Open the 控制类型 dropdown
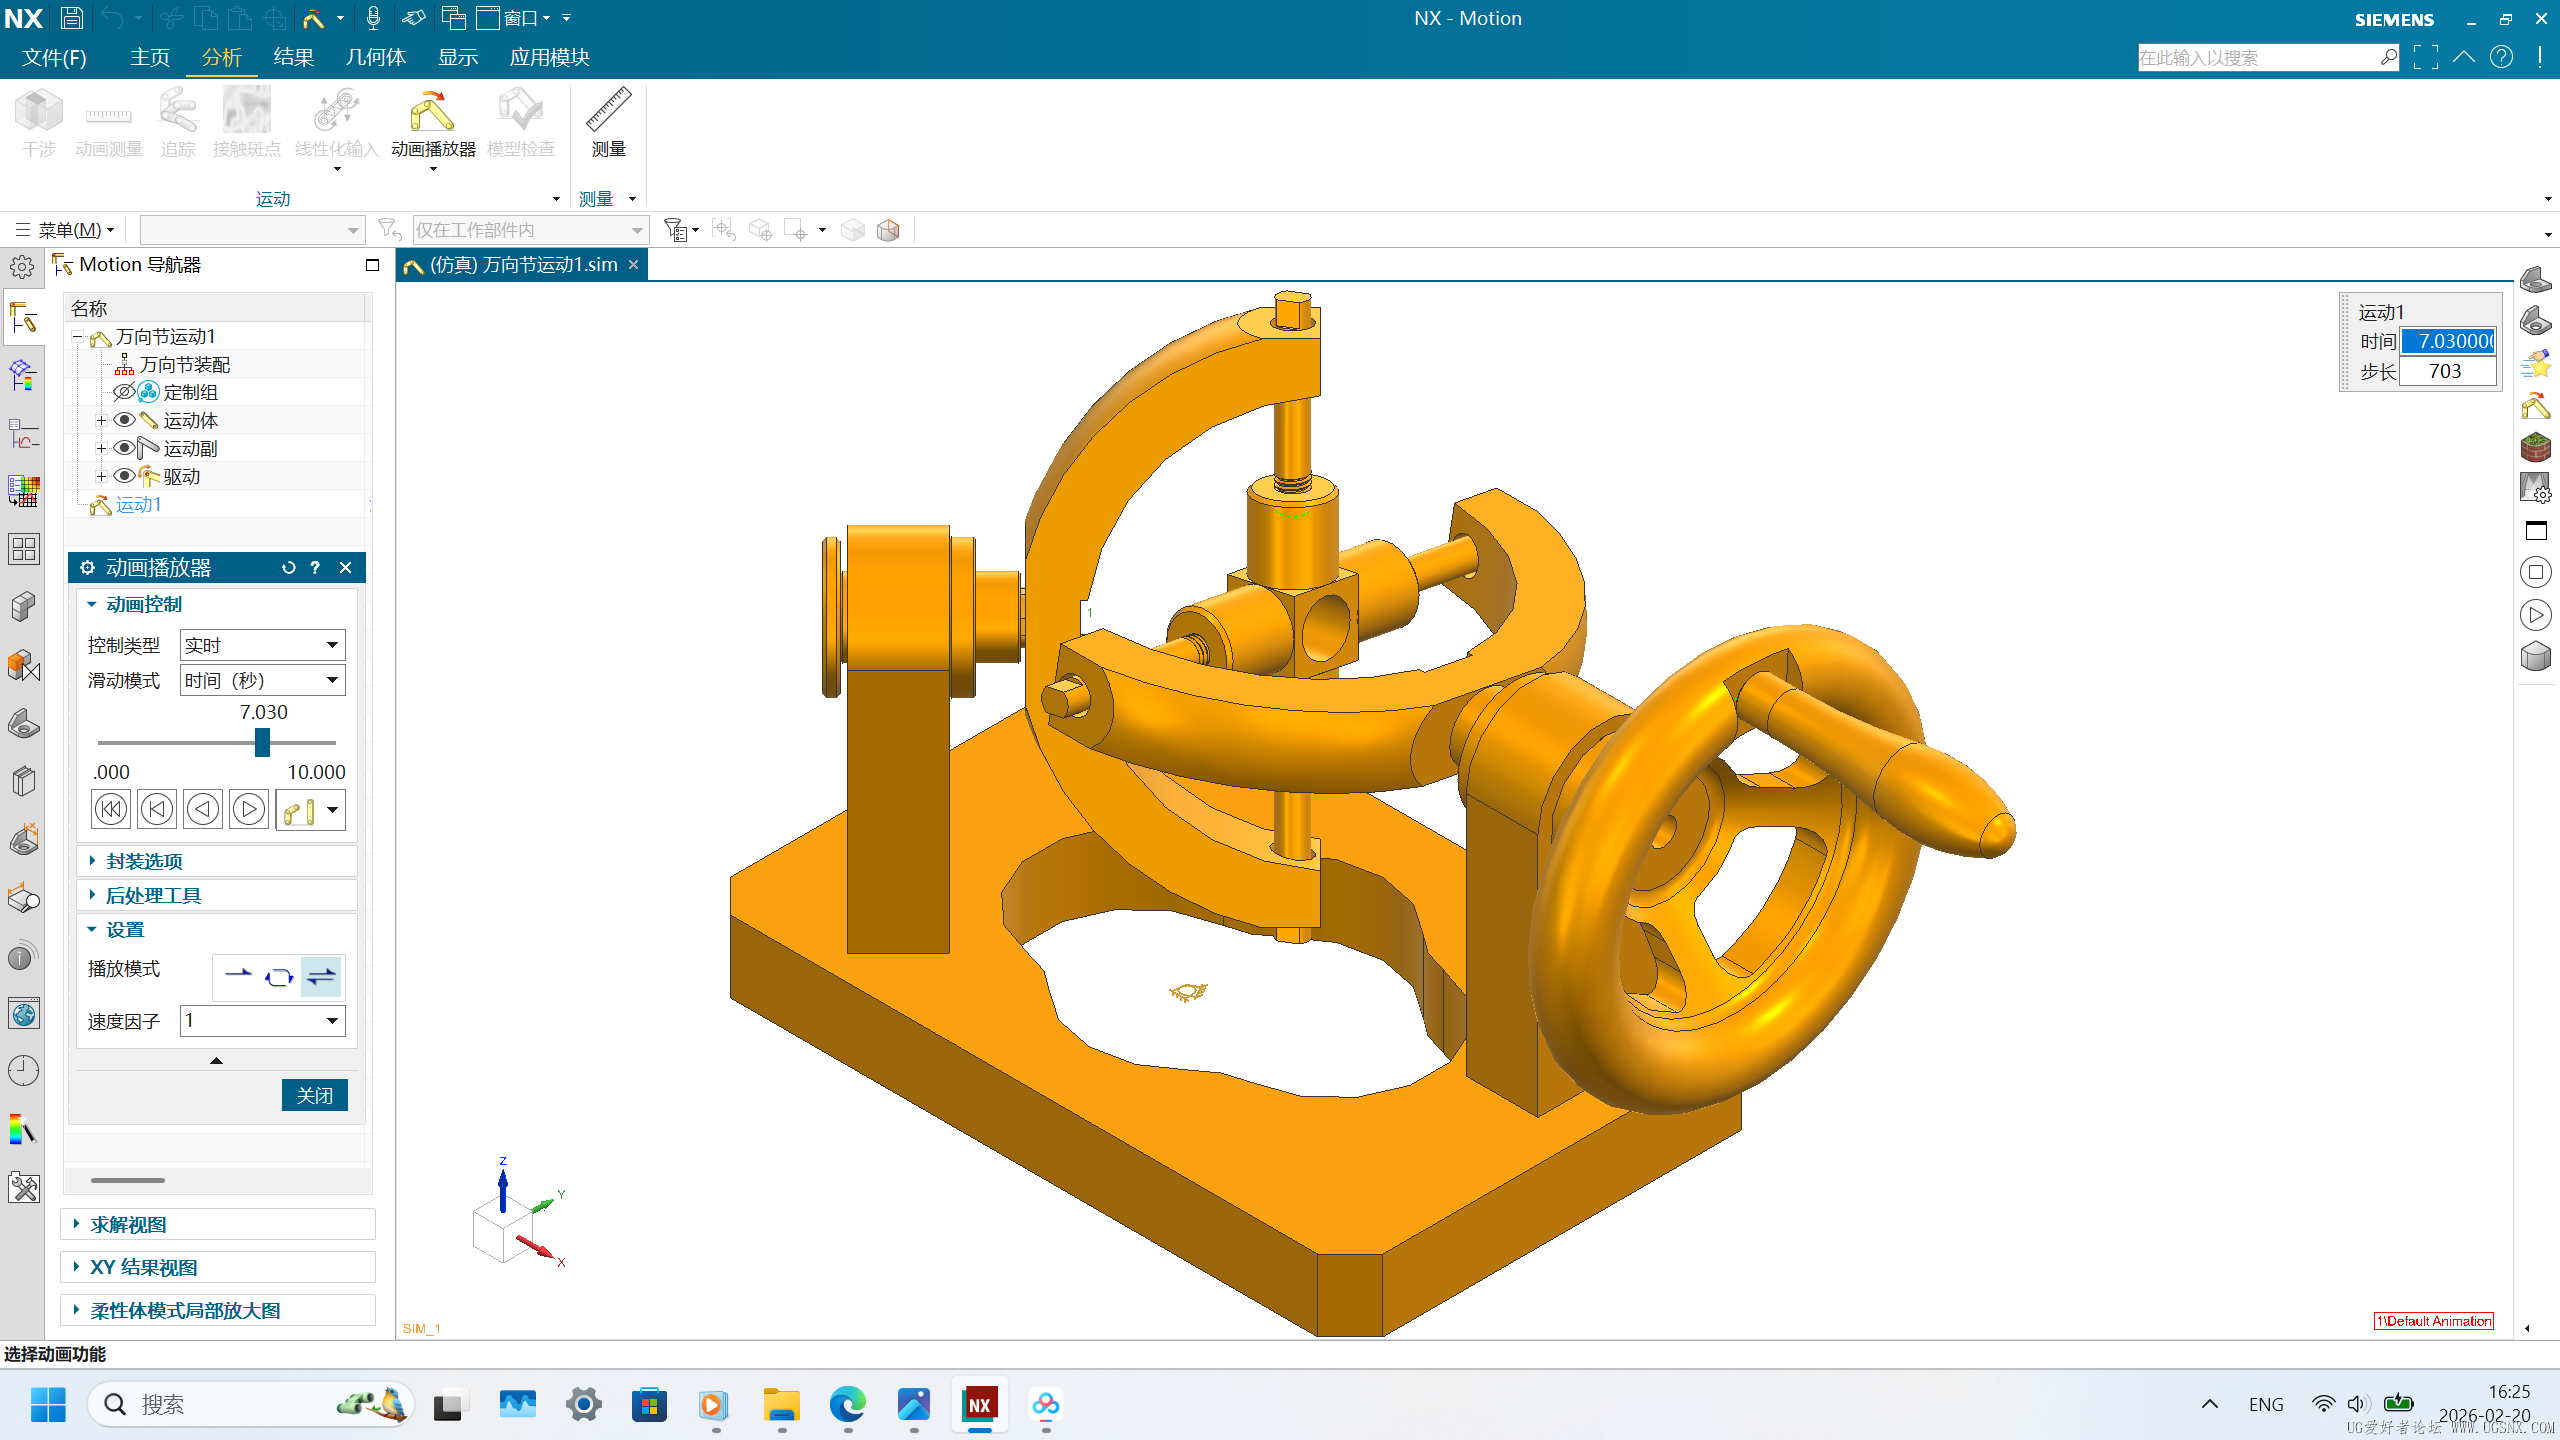Image resolution: width=2560 pixels, height=1440 pixels. (262, 645)
